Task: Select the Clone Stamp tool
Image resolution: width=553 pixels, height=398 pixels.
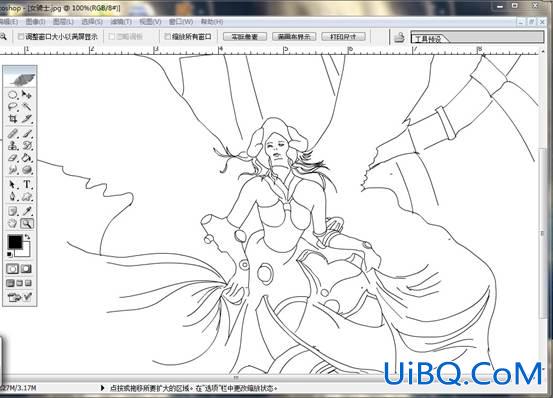Action: tap(13, 145)
